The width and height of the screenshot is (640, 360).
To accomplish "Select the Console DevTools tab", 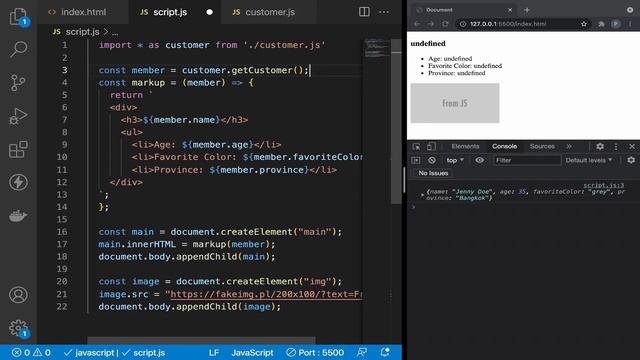I will (504, 147).
